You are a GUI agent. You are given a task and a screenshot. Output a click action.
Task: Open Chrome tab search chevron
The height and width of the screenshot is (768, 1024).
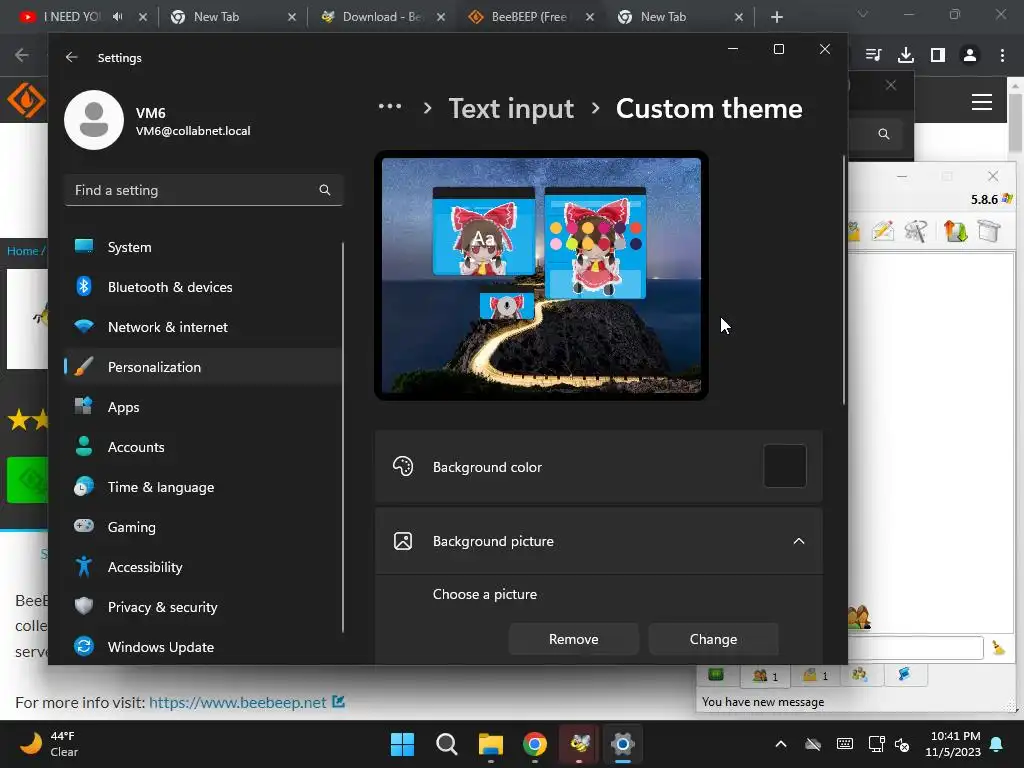click(863, 14)
